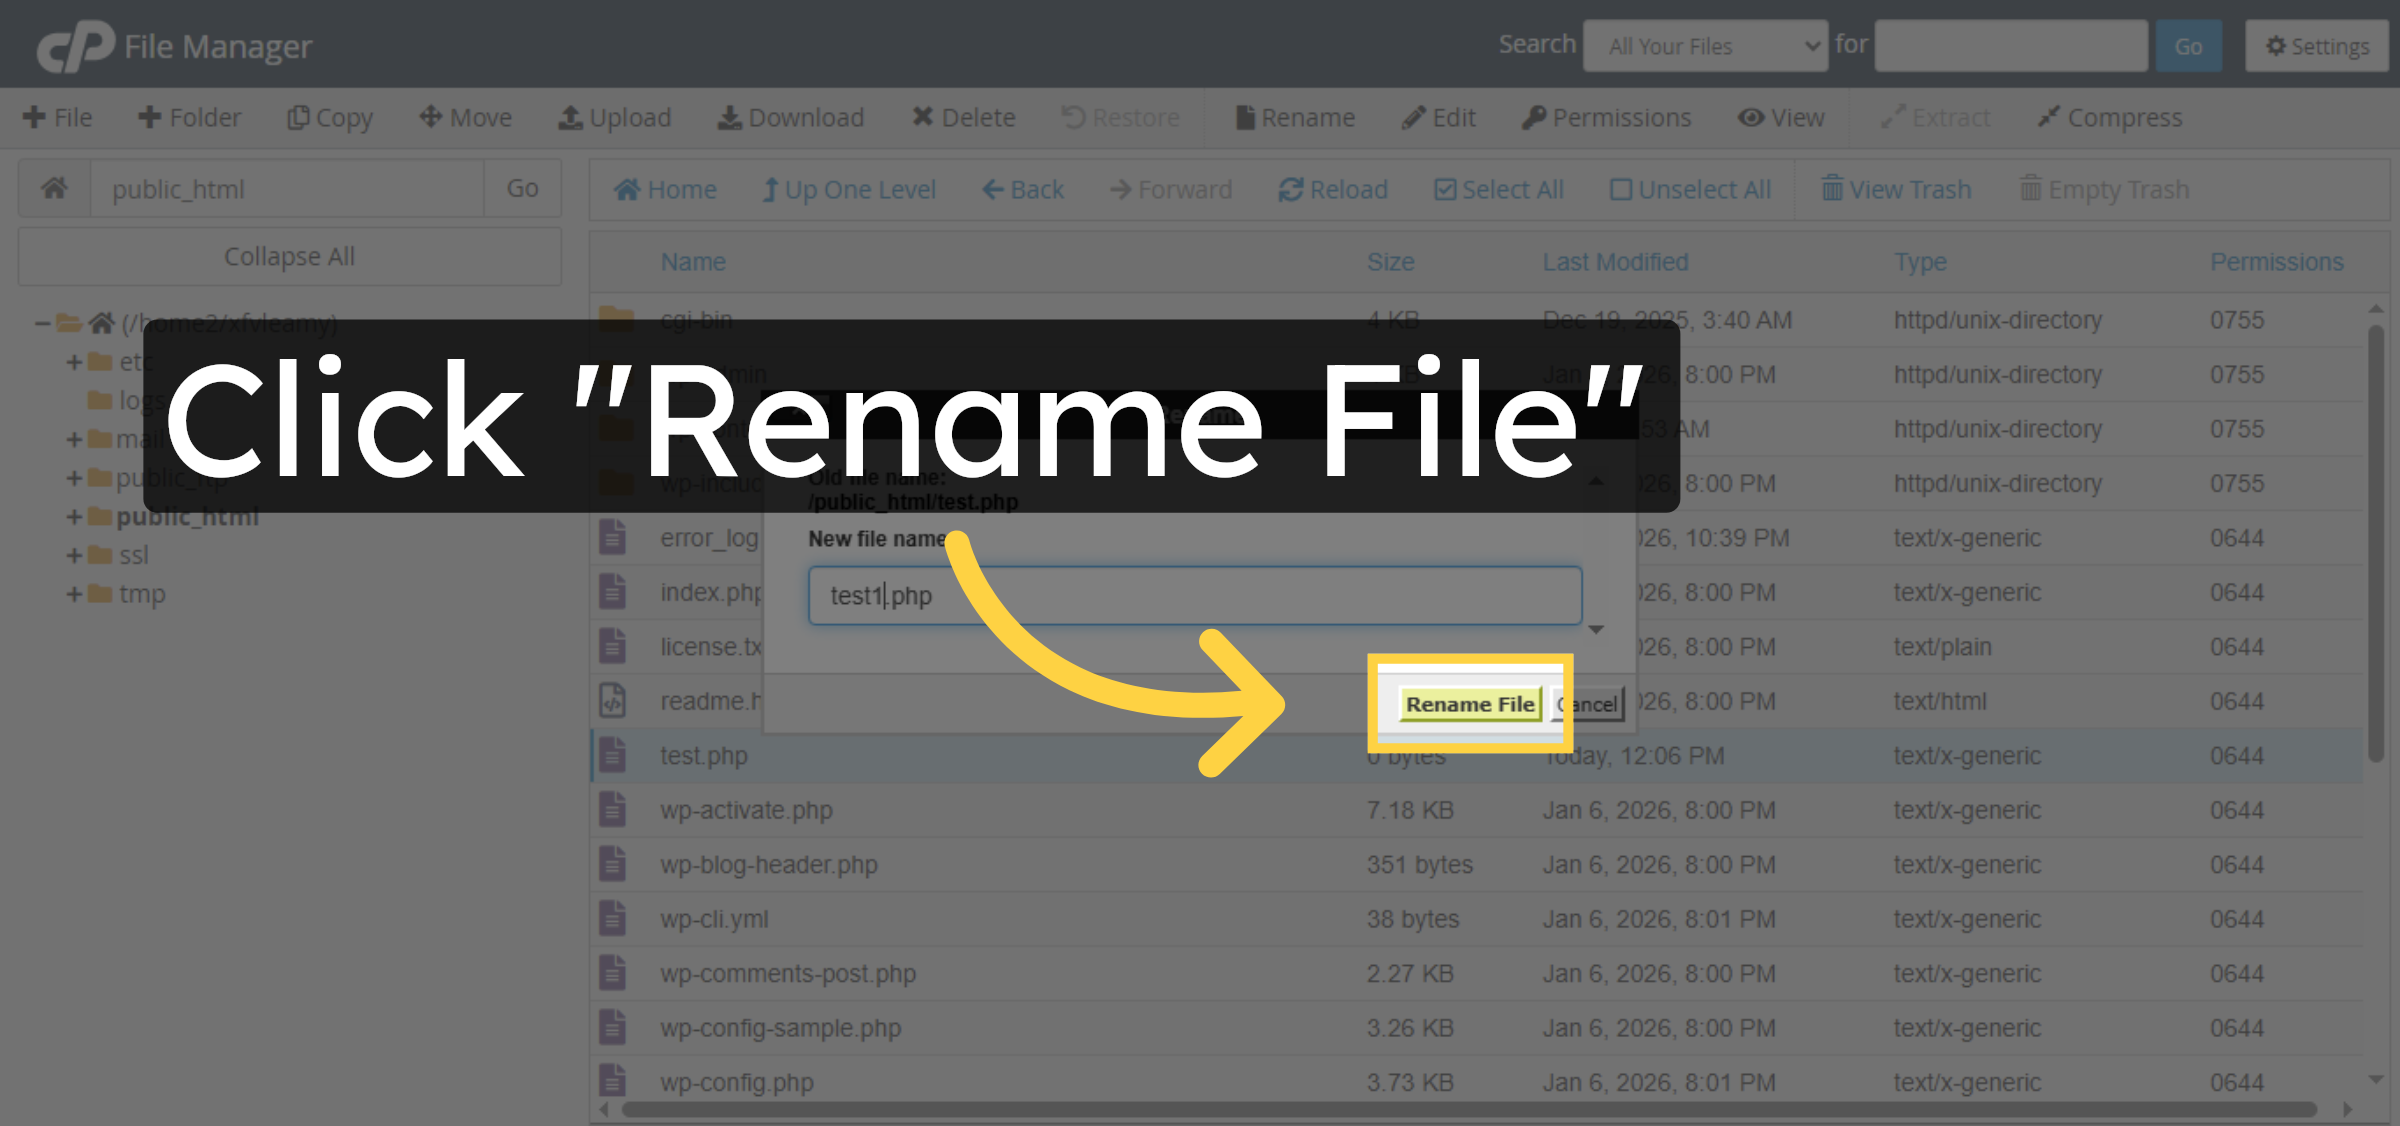Collapse All folders in the sidebar

(289, 256)
